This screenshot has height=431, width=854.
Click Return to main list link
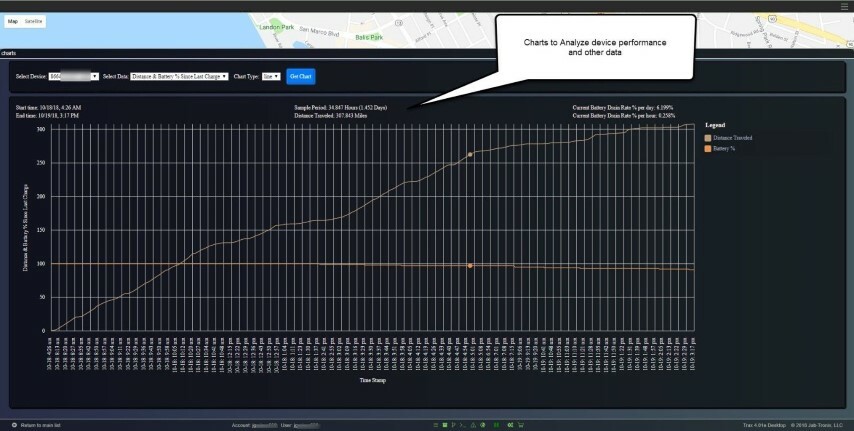tap(40, 425)
